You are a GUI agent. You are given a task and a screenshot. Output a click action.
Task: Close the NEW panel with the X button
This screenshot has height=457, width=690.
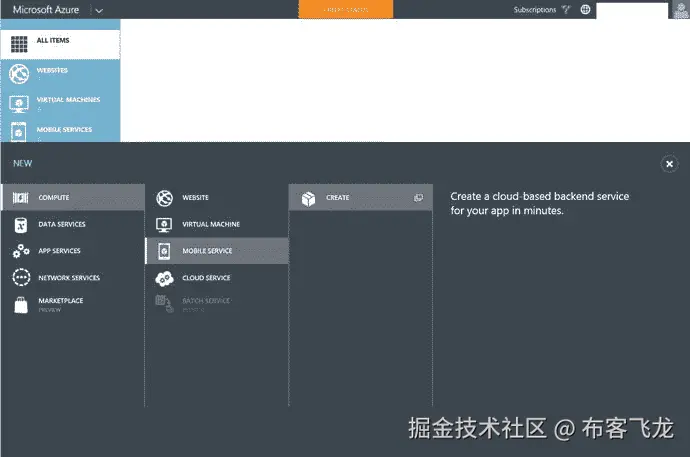[x=669, y=164]
